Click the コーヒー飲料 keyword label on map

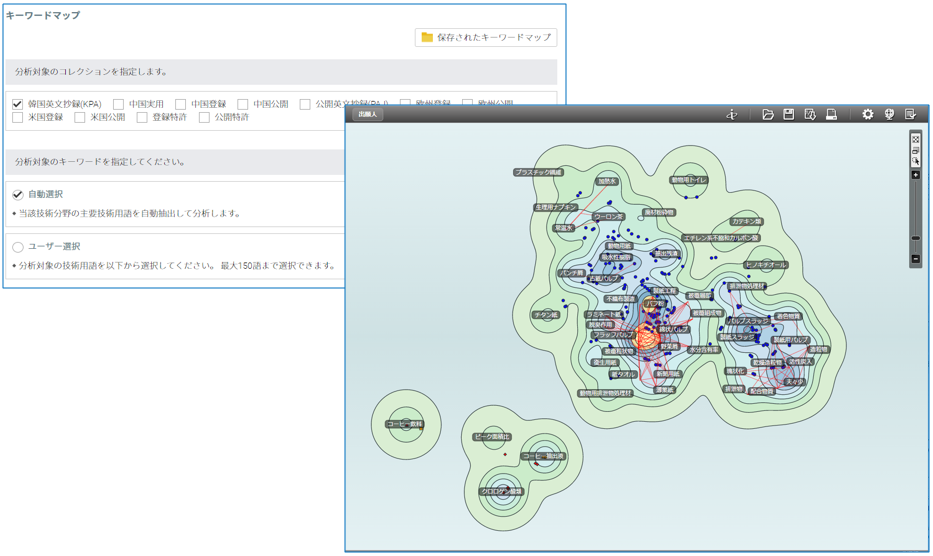tap(404, 424)
